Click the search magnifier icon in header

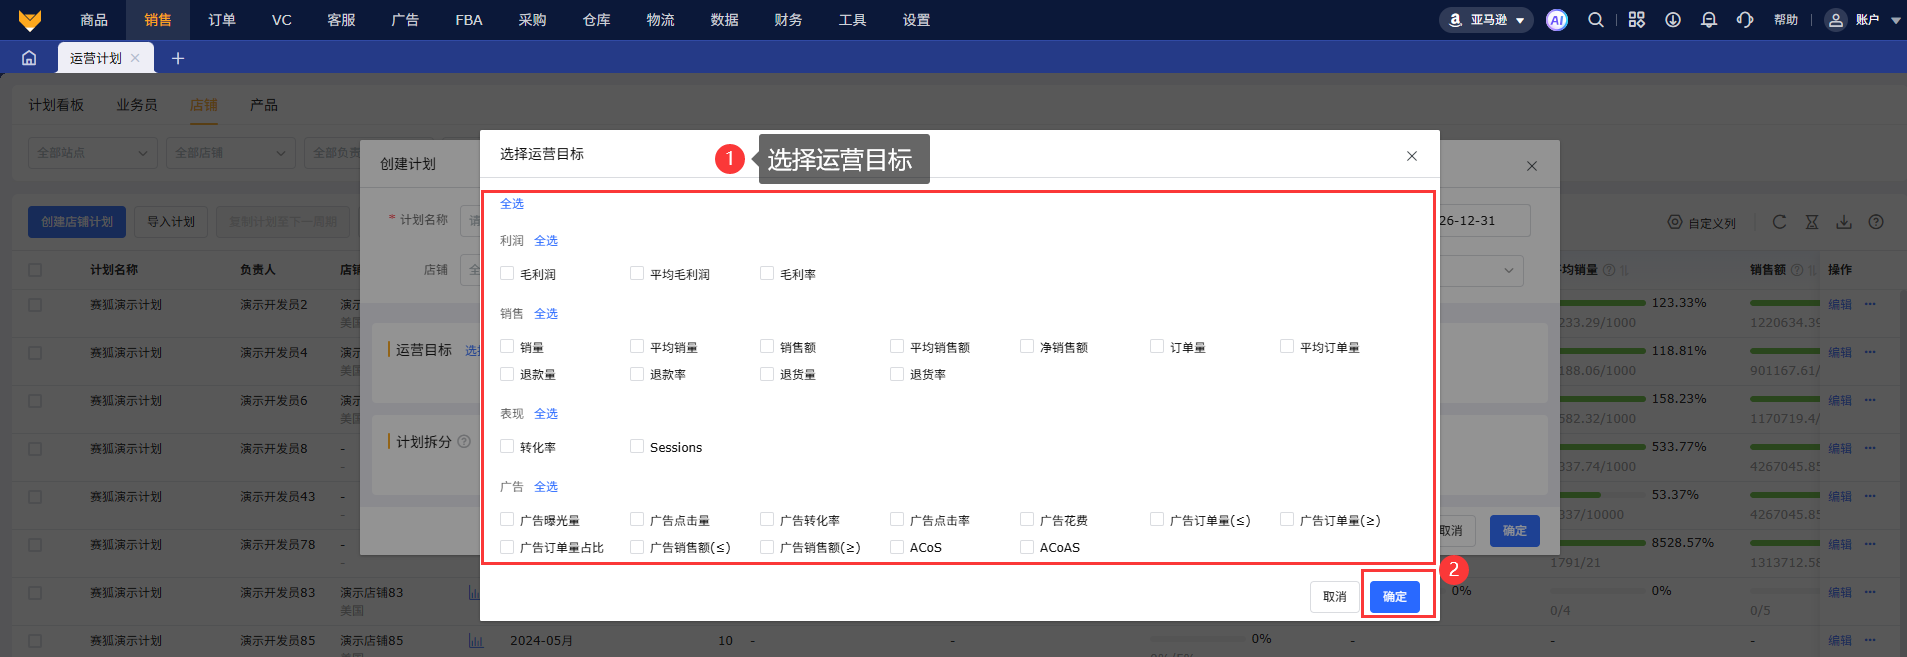click(x=1596, y=20)
